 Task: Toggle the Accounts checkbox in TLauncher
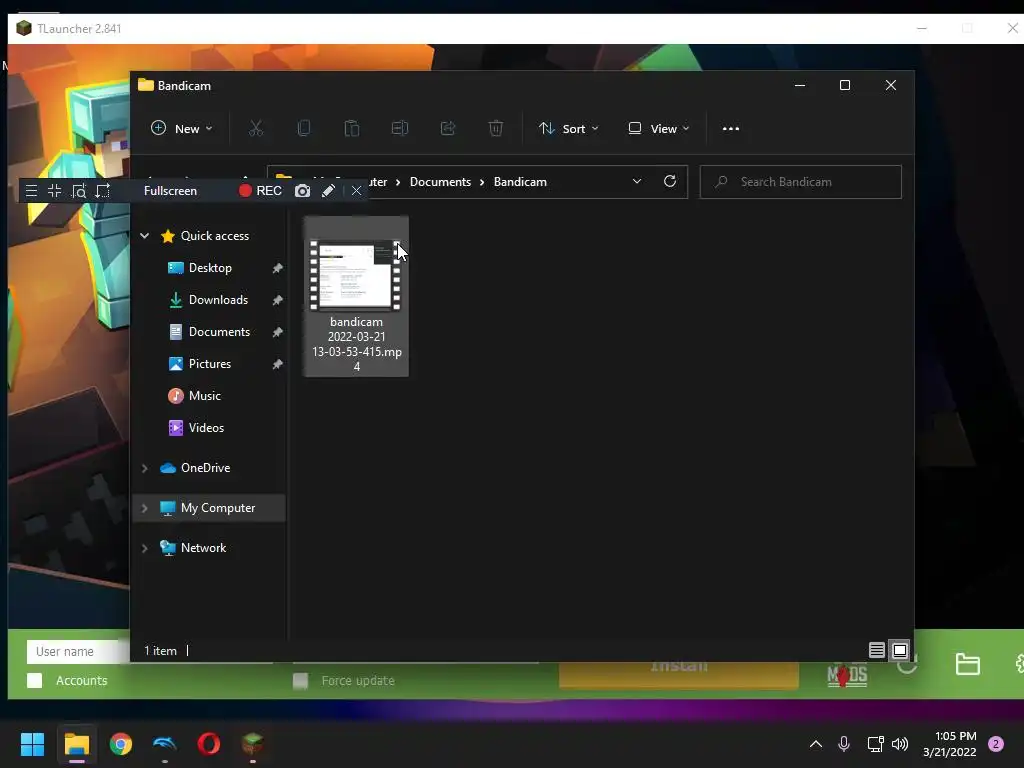35,680
